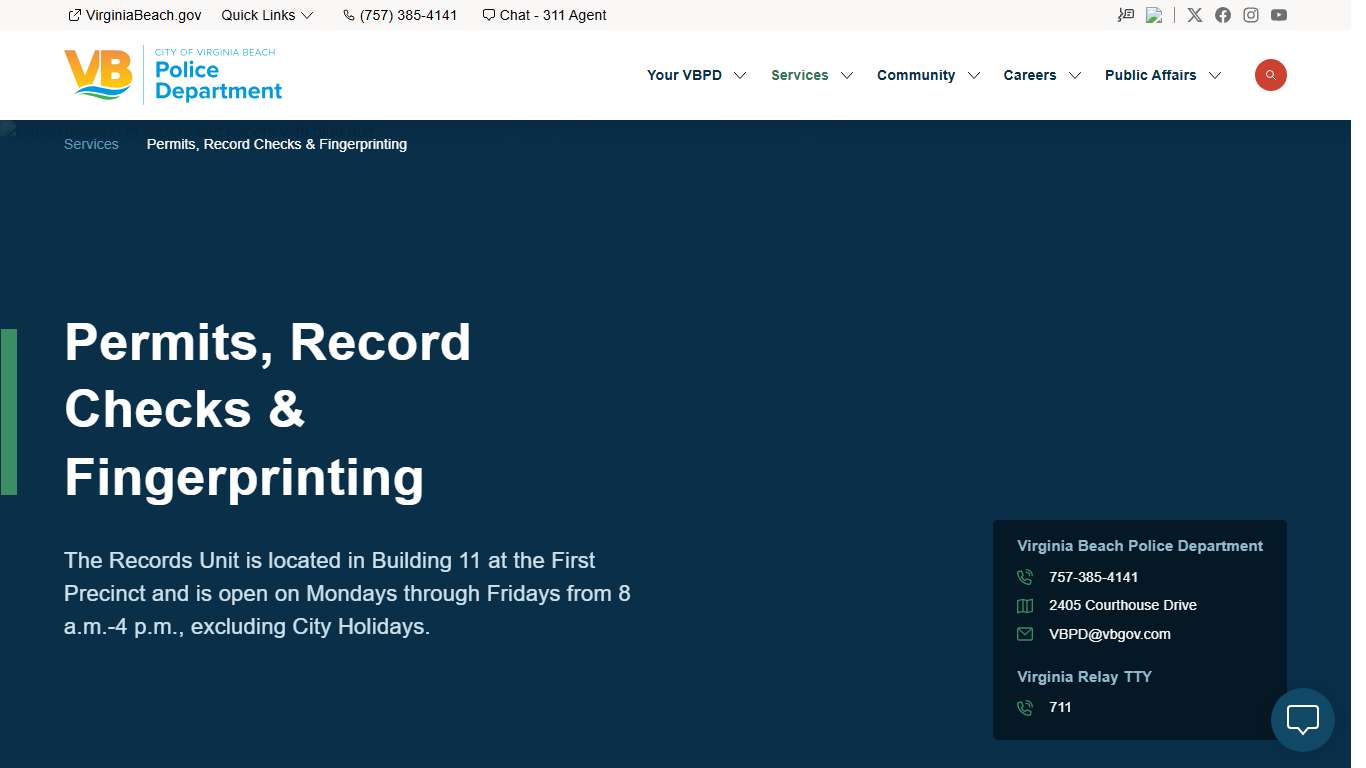Click the YouTube icon at top right

pyautogui.click(x=1279, y=14)
